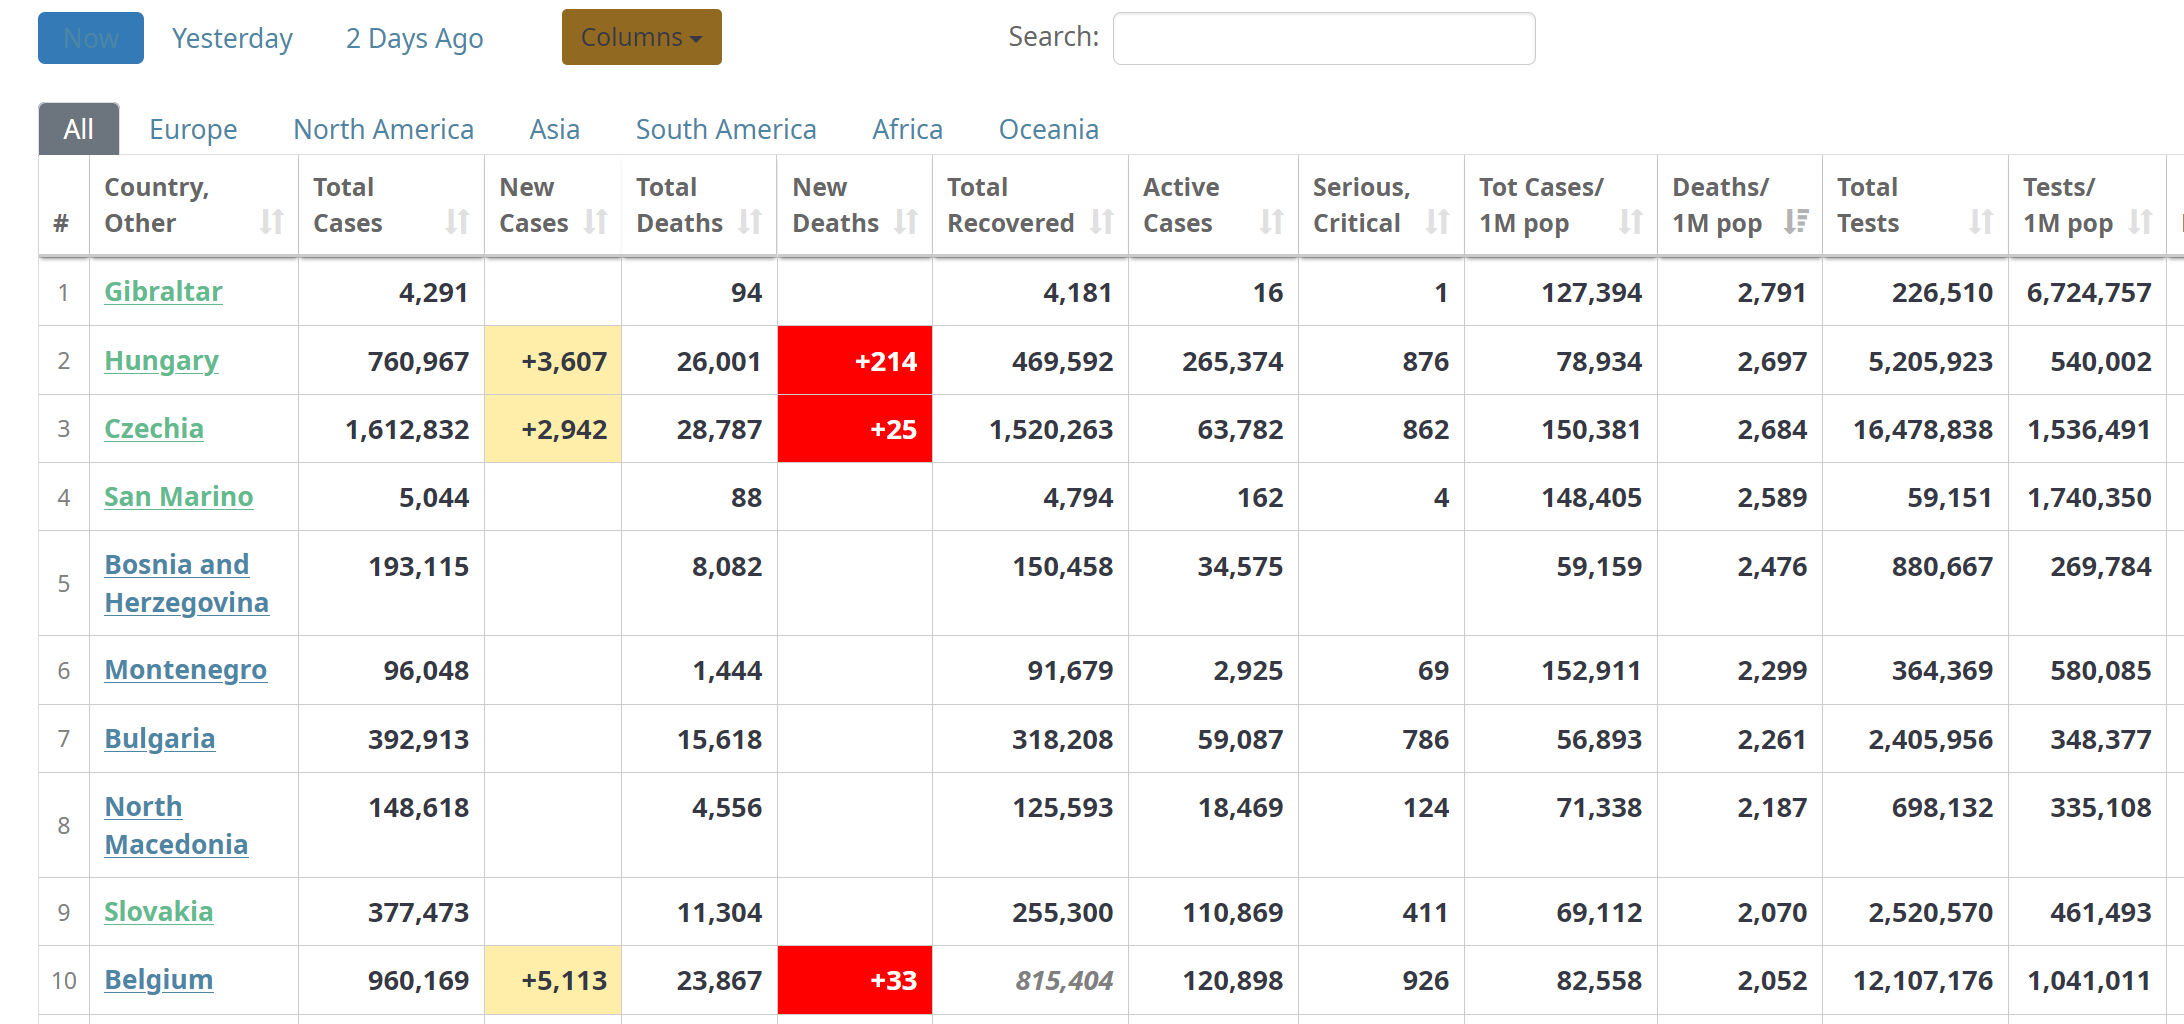
Task: Select Slovakia's 11,304 total deaths value
Action: pos(719,913)
